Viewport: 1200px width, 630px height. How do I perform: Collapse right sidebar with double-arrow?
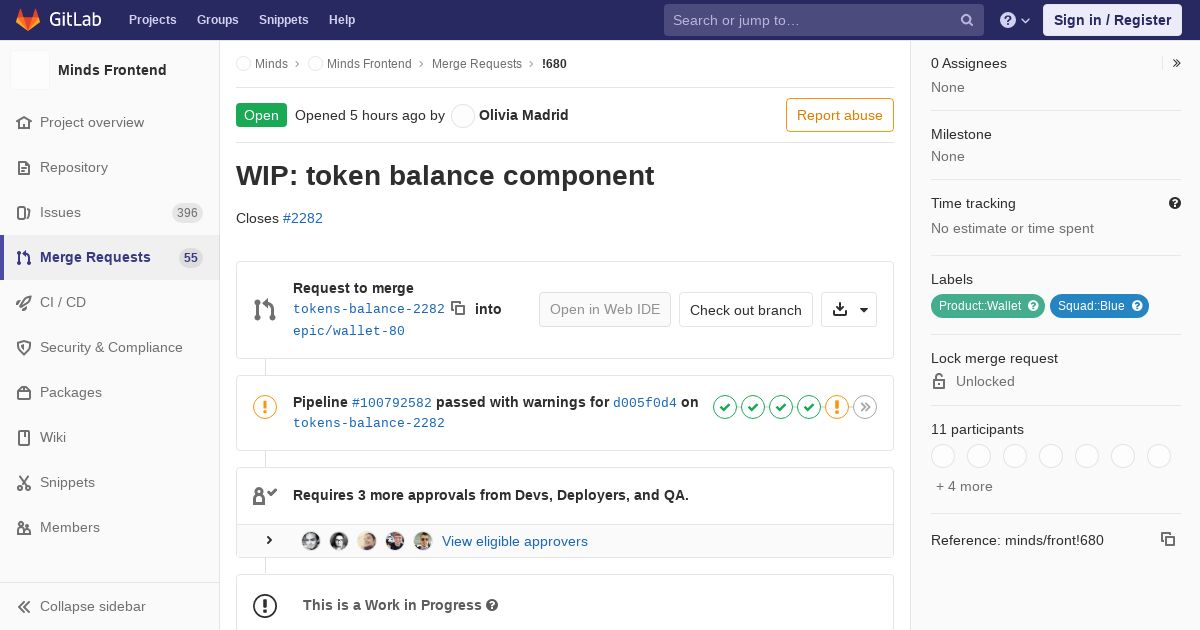1177,63
